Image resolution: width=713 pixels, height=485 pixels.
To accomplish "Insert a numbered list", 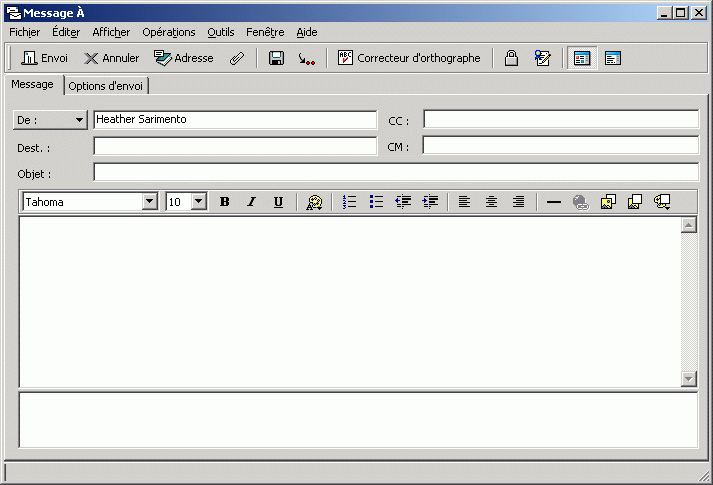I will coord(349,202).
